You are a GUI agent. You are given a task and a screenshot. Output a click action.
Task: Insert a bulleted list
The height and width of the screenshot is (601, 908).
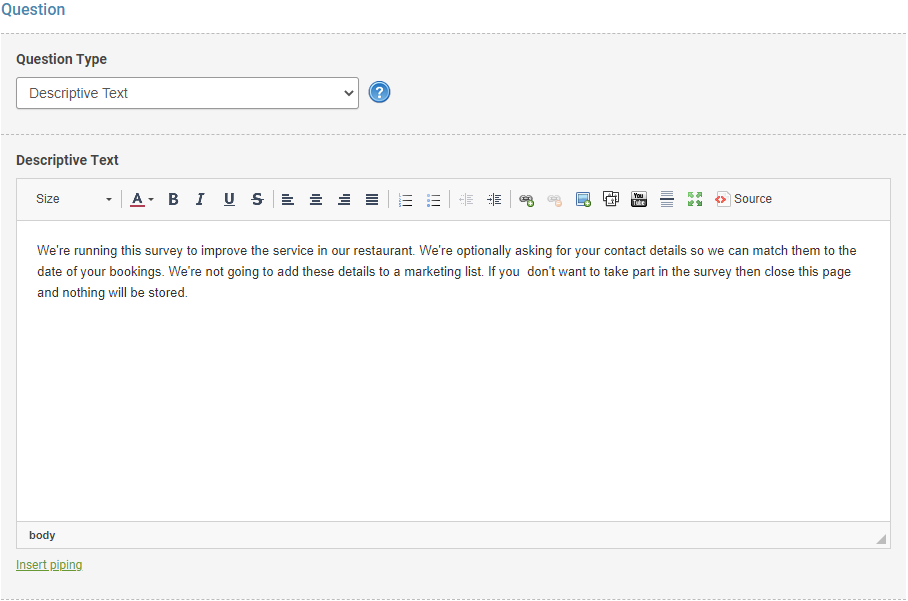point(433,199)
